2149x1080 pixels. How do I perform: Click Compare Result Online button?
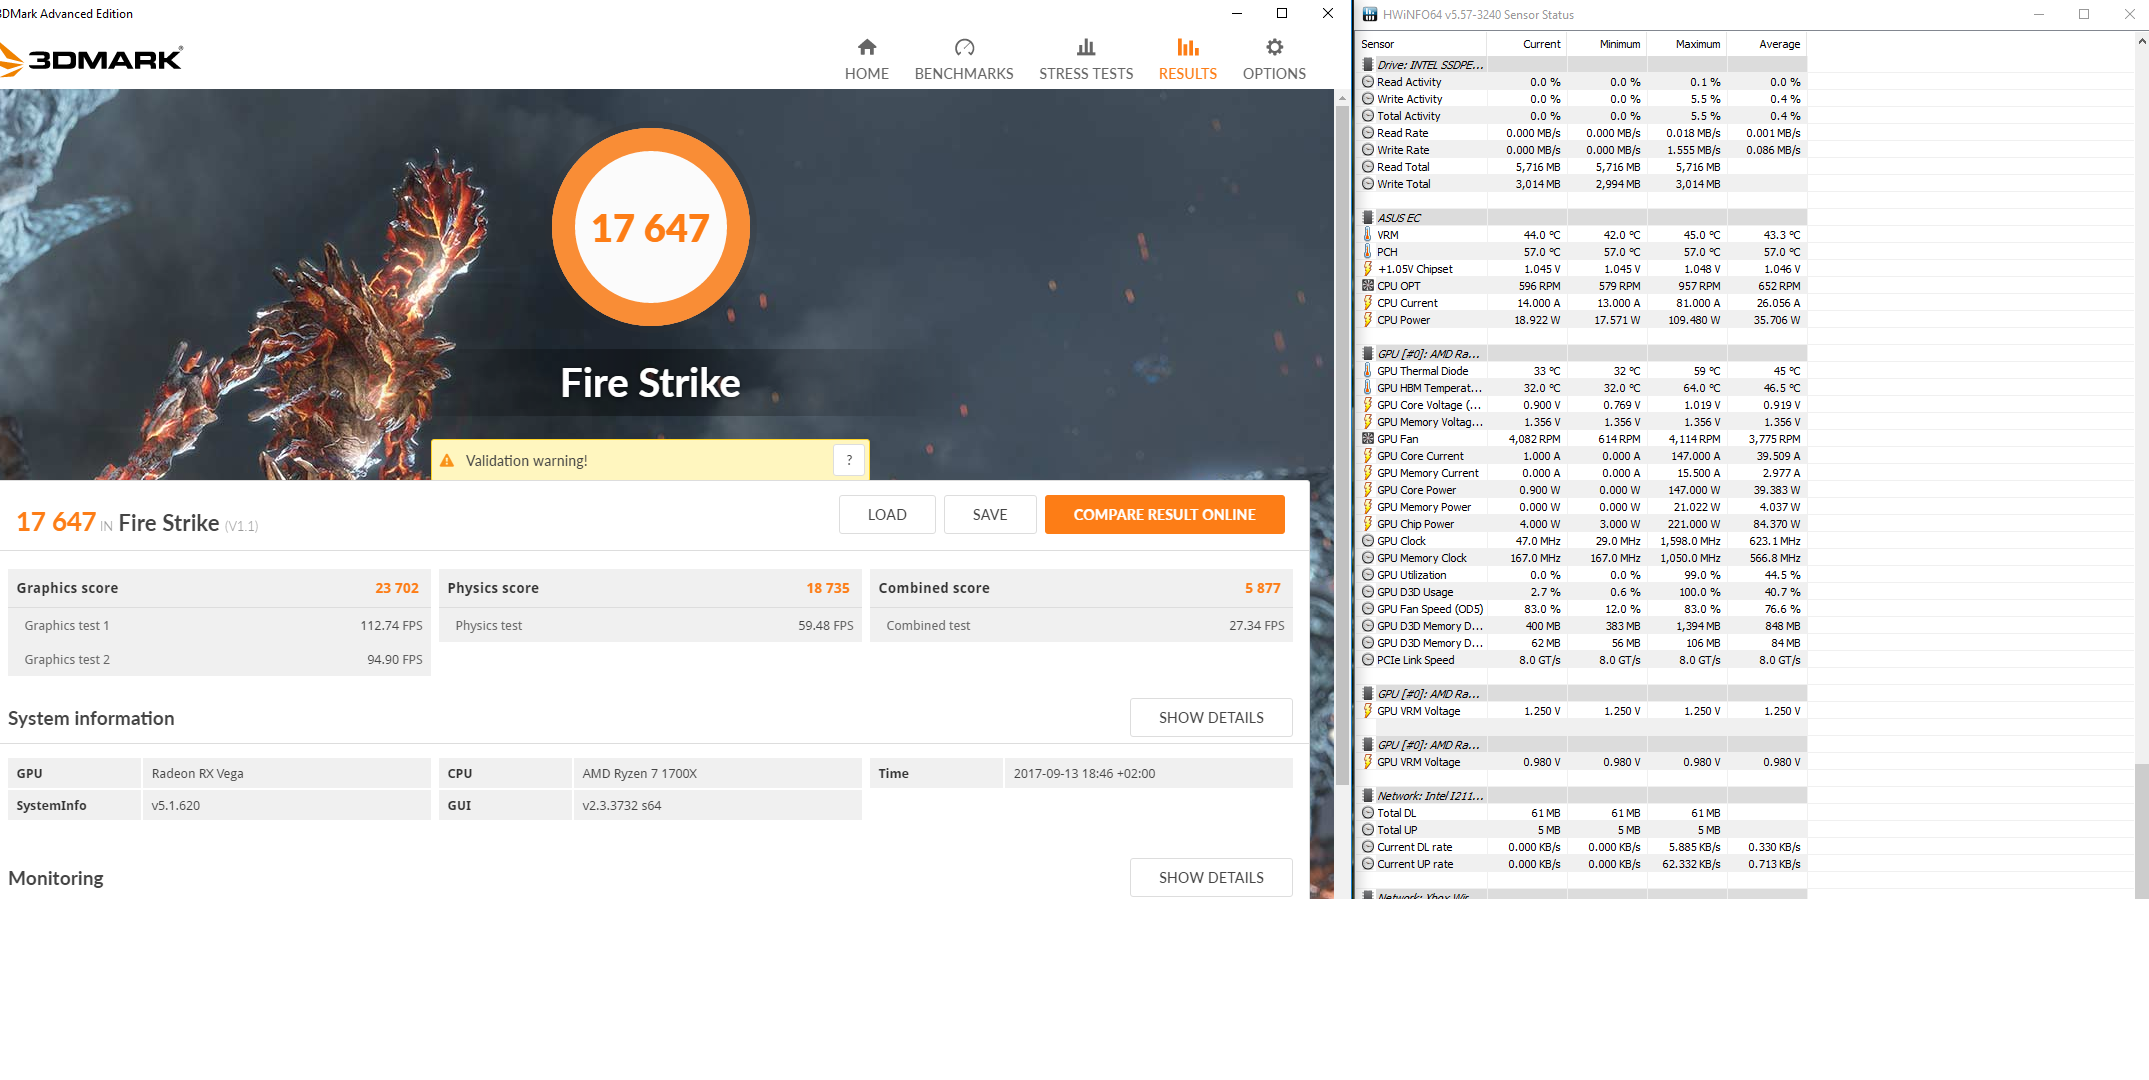tap(1164, 515)
